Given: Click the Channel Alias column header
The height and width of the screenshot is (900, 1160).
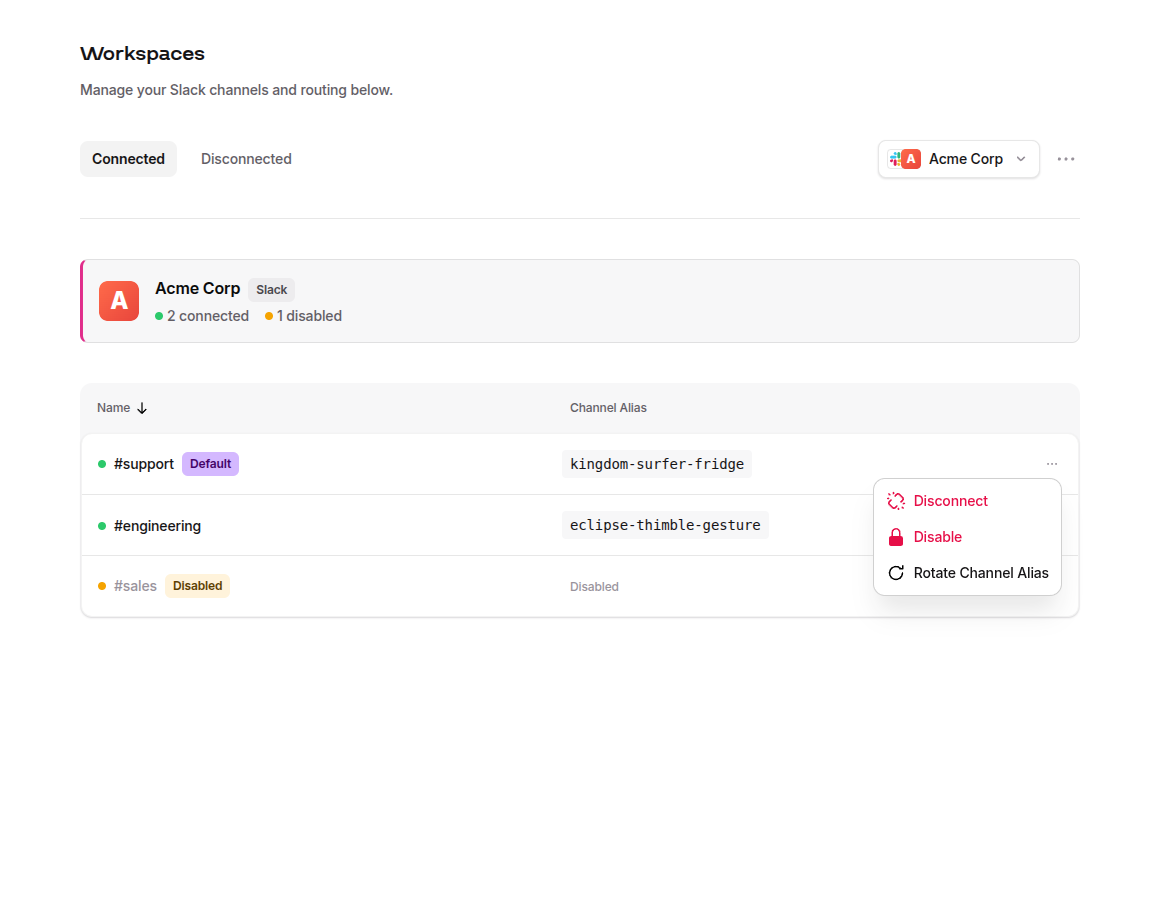Looking at the screenshot, I should click(x=608, y=408).
